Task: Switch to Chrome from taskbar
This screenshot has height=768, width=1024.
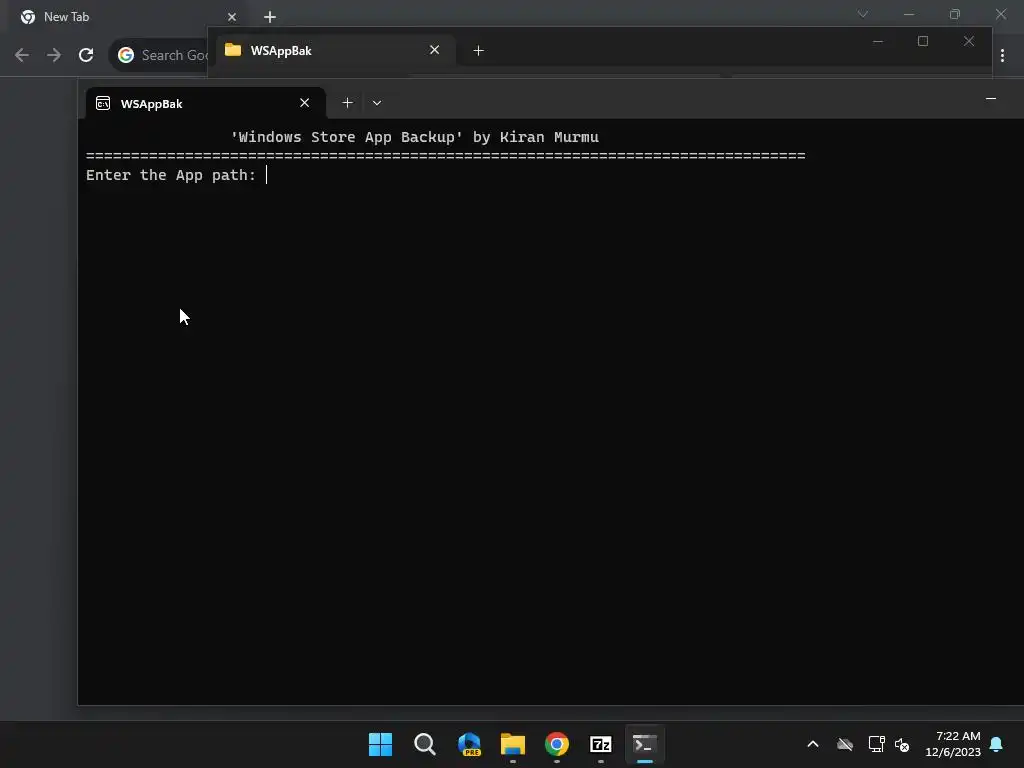Action: click(556, 744)
